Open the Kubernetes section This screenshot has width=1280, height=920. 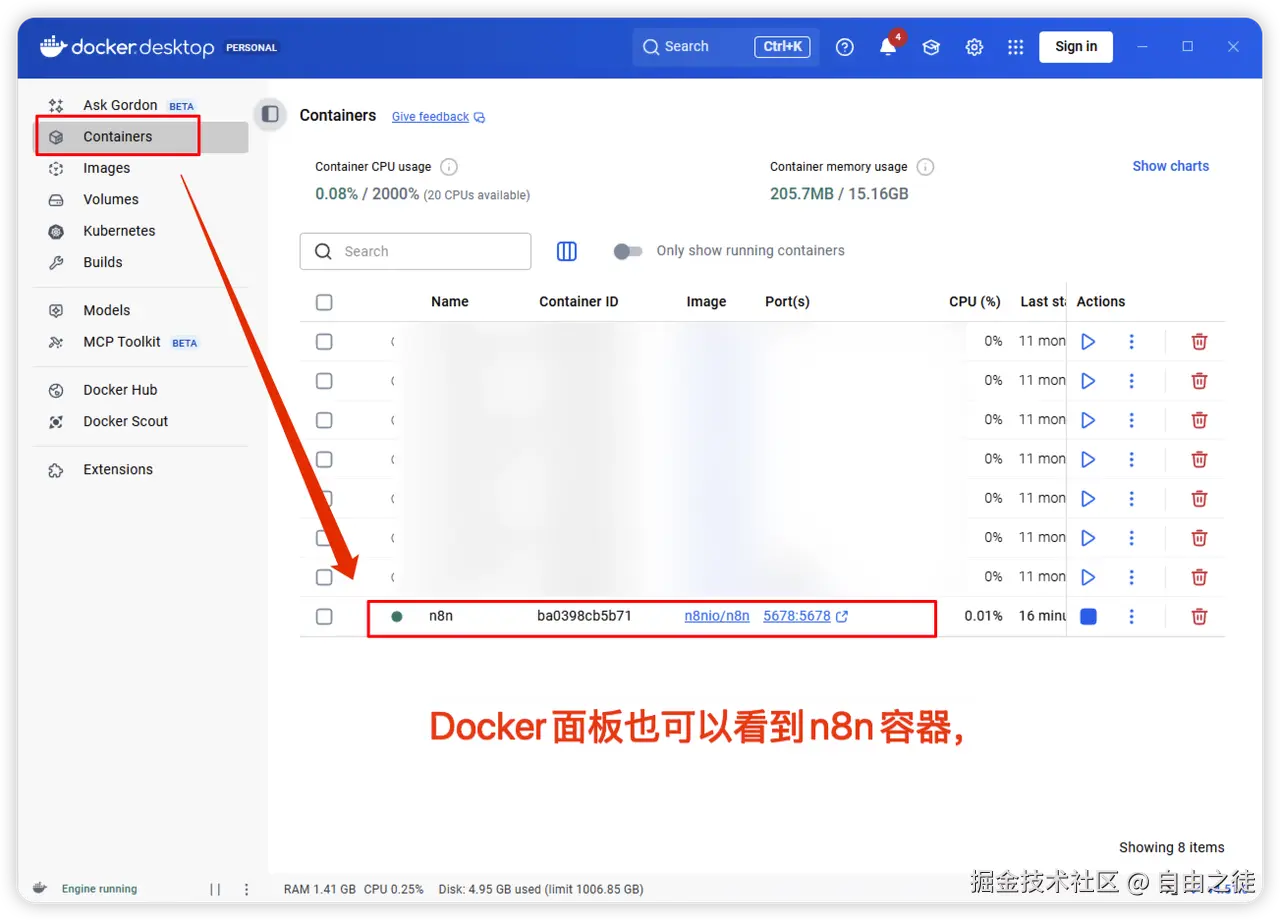tap(119, 230)
